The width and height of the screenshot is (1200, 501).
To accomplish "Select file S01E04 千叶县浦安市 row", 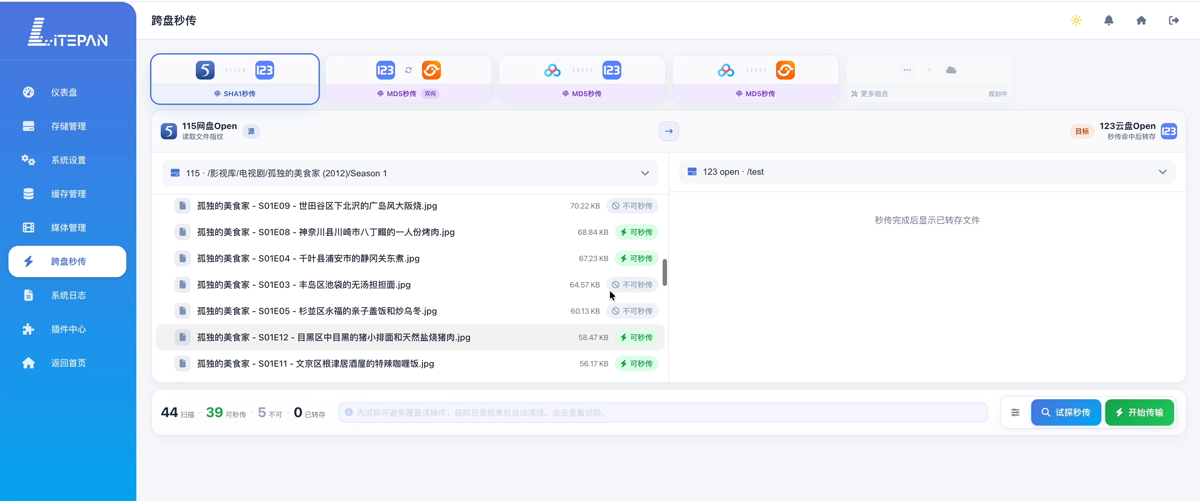I will 410,258.
